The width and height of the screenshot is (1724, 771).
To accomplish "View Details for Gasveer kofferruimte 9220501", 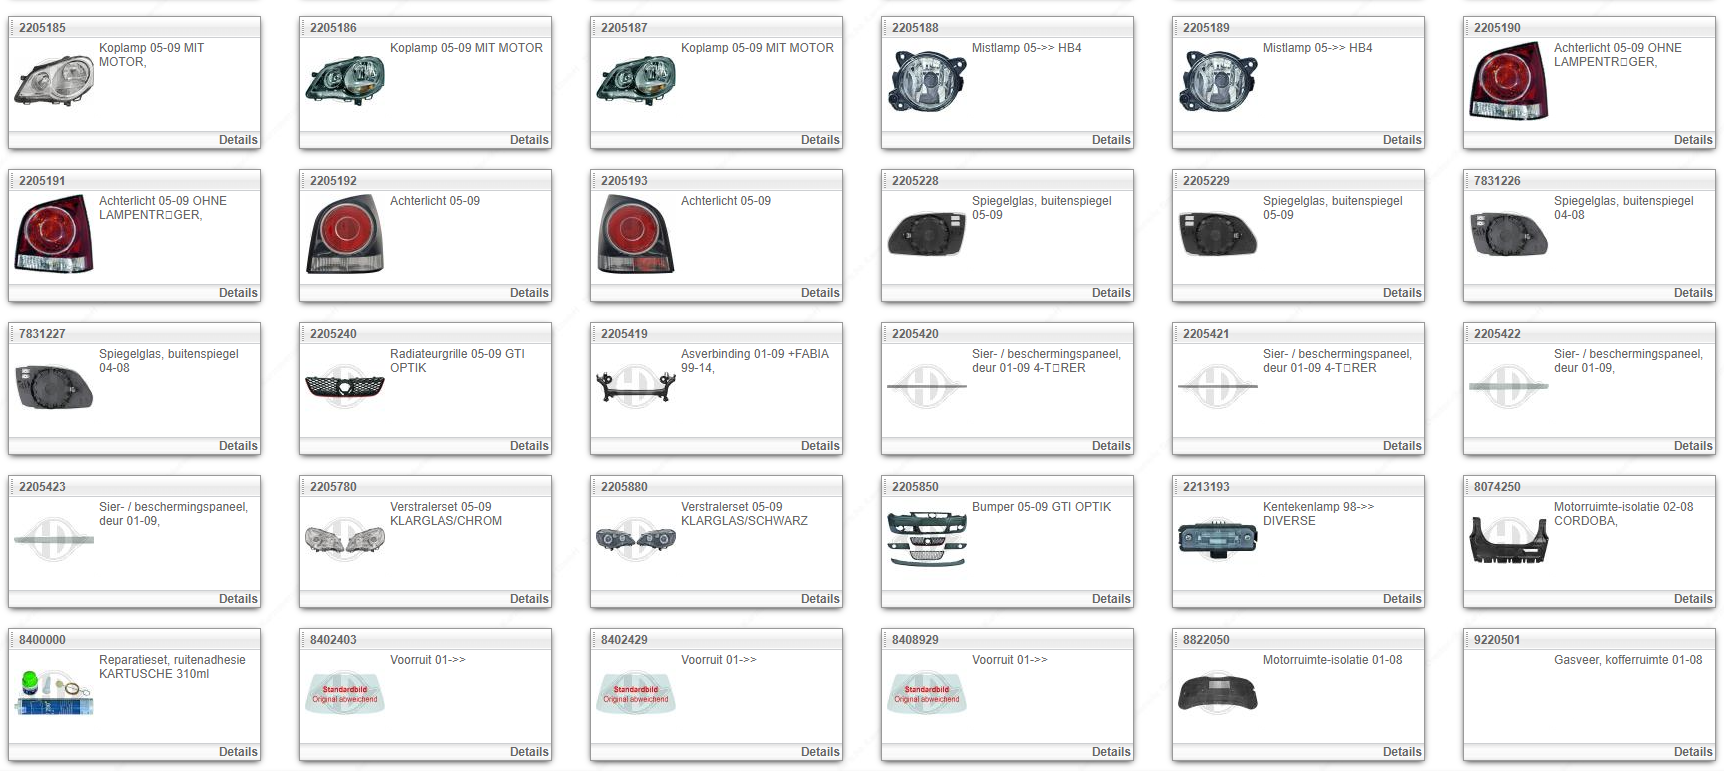I will tap(1692, 752).
